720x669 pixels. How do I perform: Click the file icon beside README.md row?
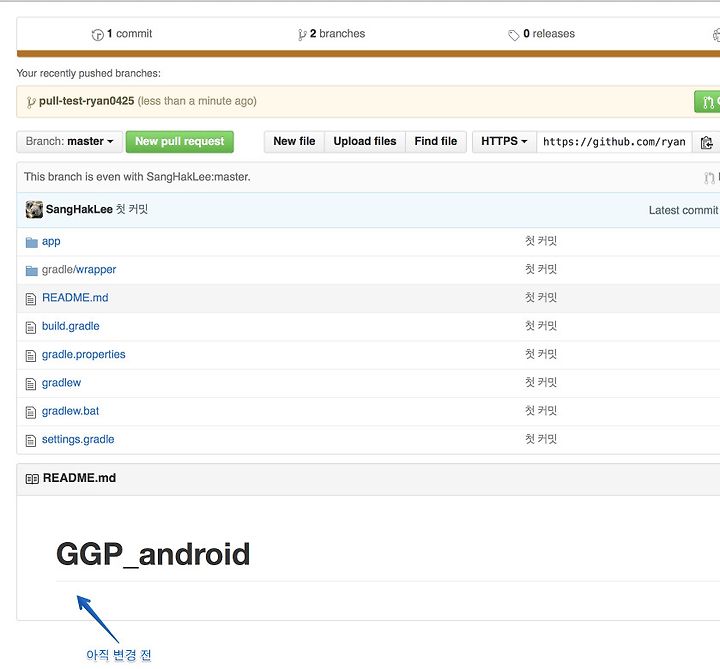pos(31,299)
